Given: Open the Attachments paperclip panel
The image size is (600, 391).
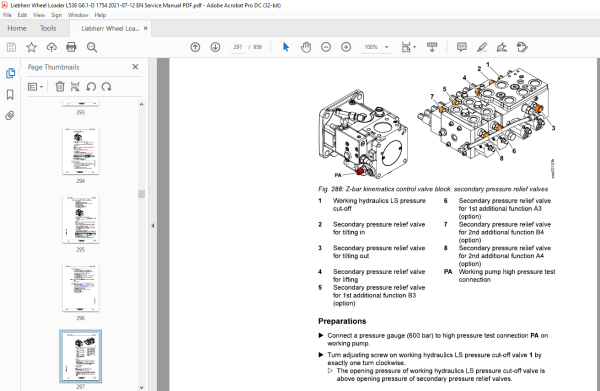Looking at the screenshot, I should [10, 116].
